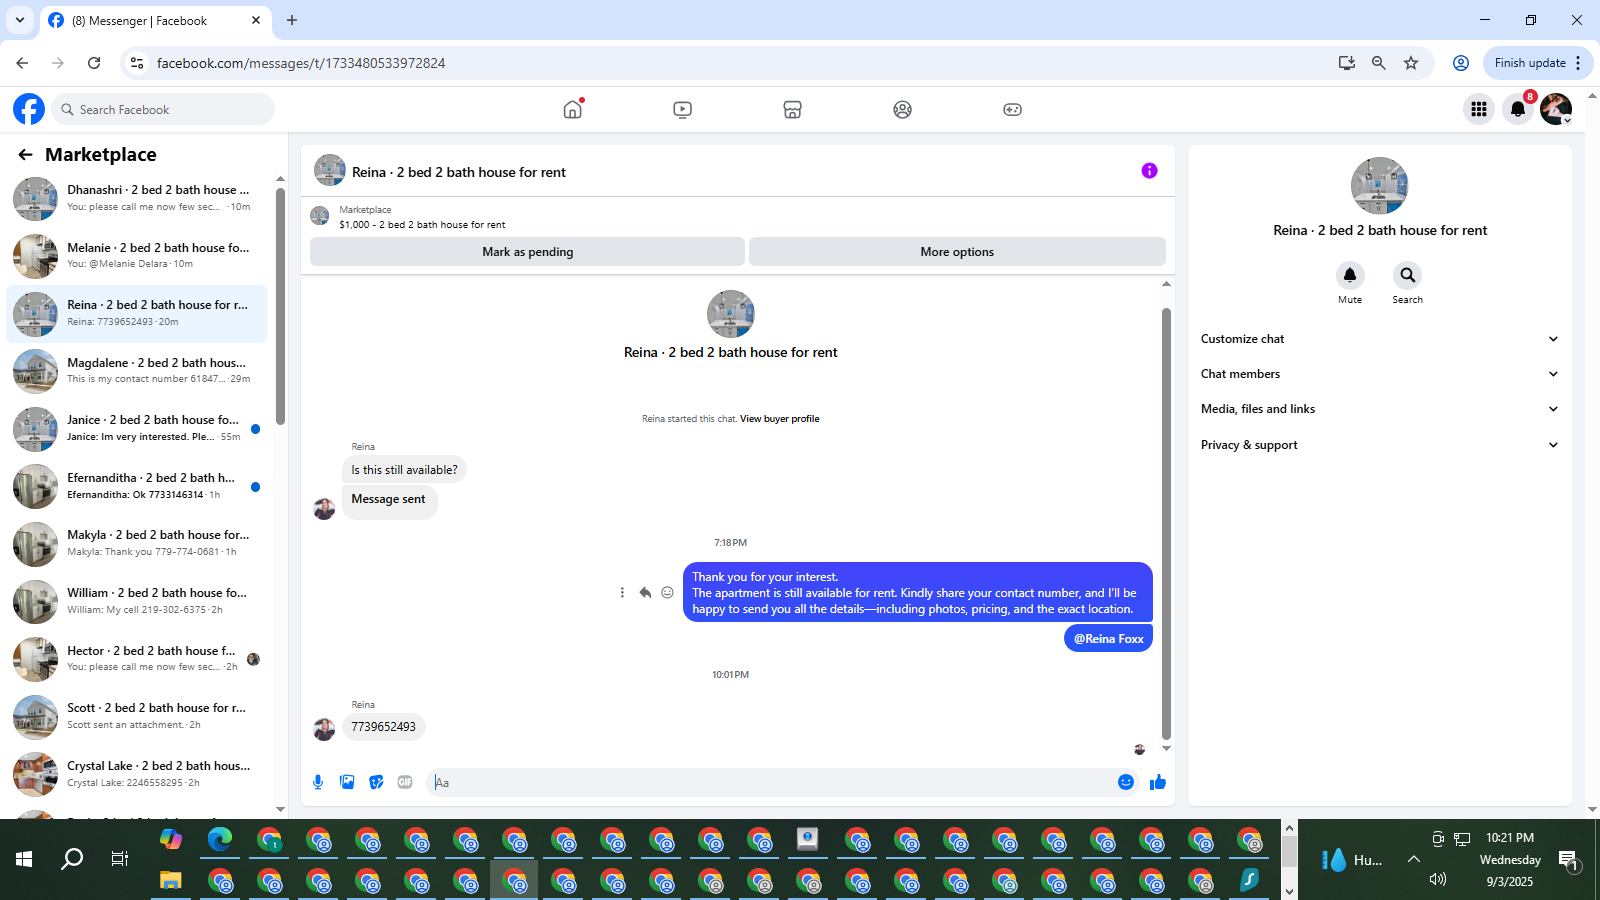
Task: Open Efernanditha conversation
Action: click(x=137, y=486)
